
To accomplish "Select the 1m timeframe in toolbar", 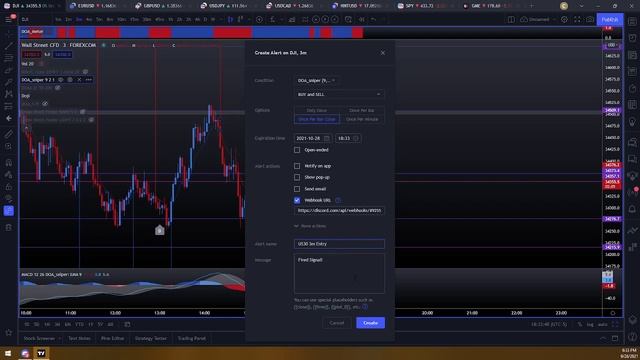I will tap(58, 20).
